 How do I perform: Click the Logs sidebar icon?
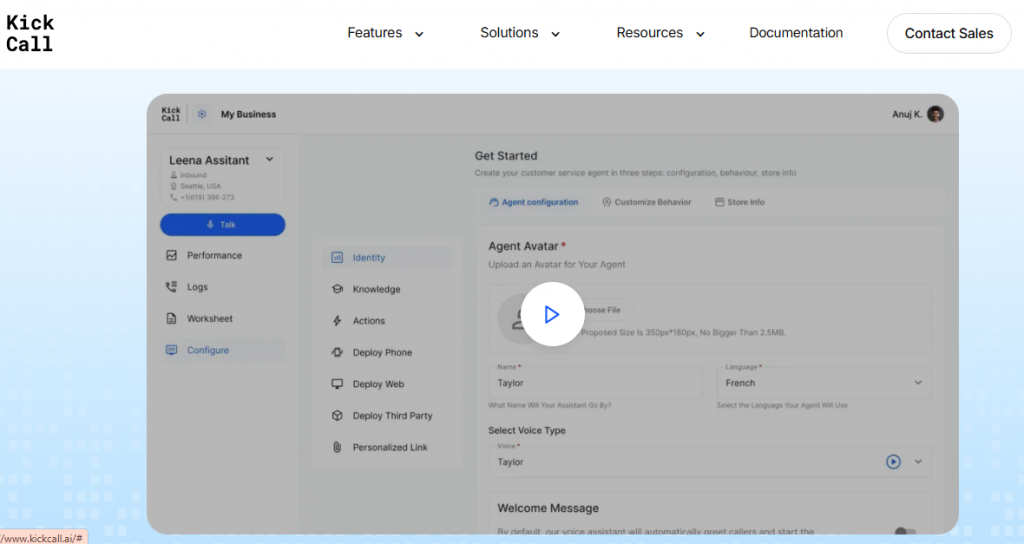(x=171, y=287)
